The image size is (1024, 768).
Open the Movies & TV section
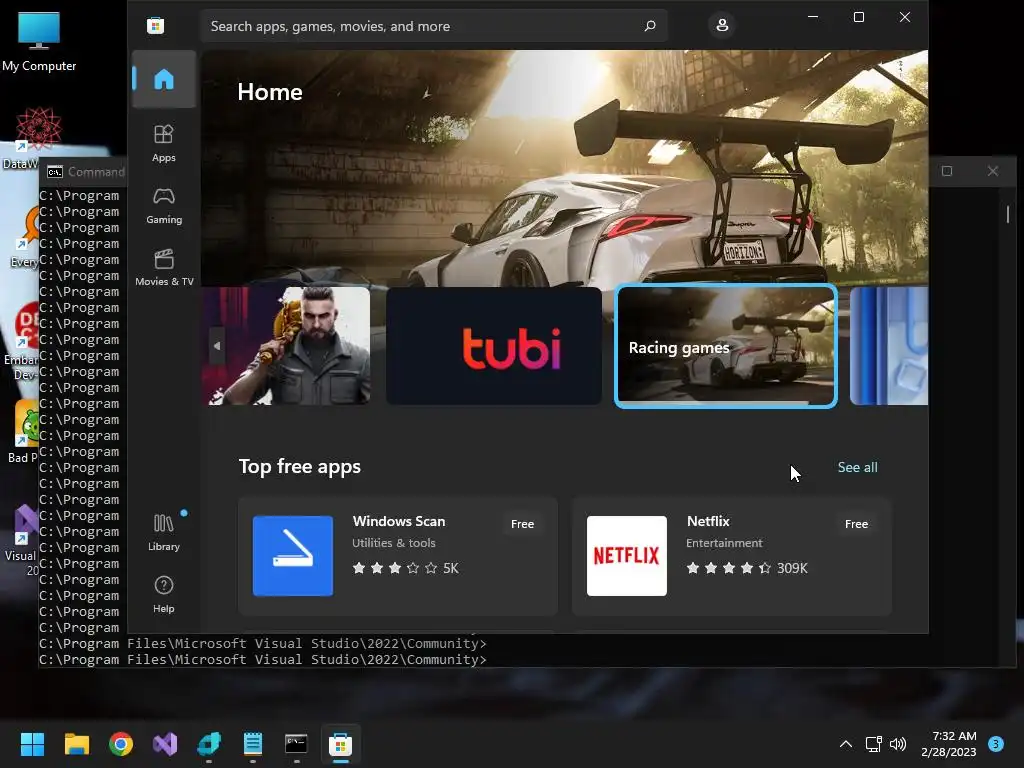point(164,267)
